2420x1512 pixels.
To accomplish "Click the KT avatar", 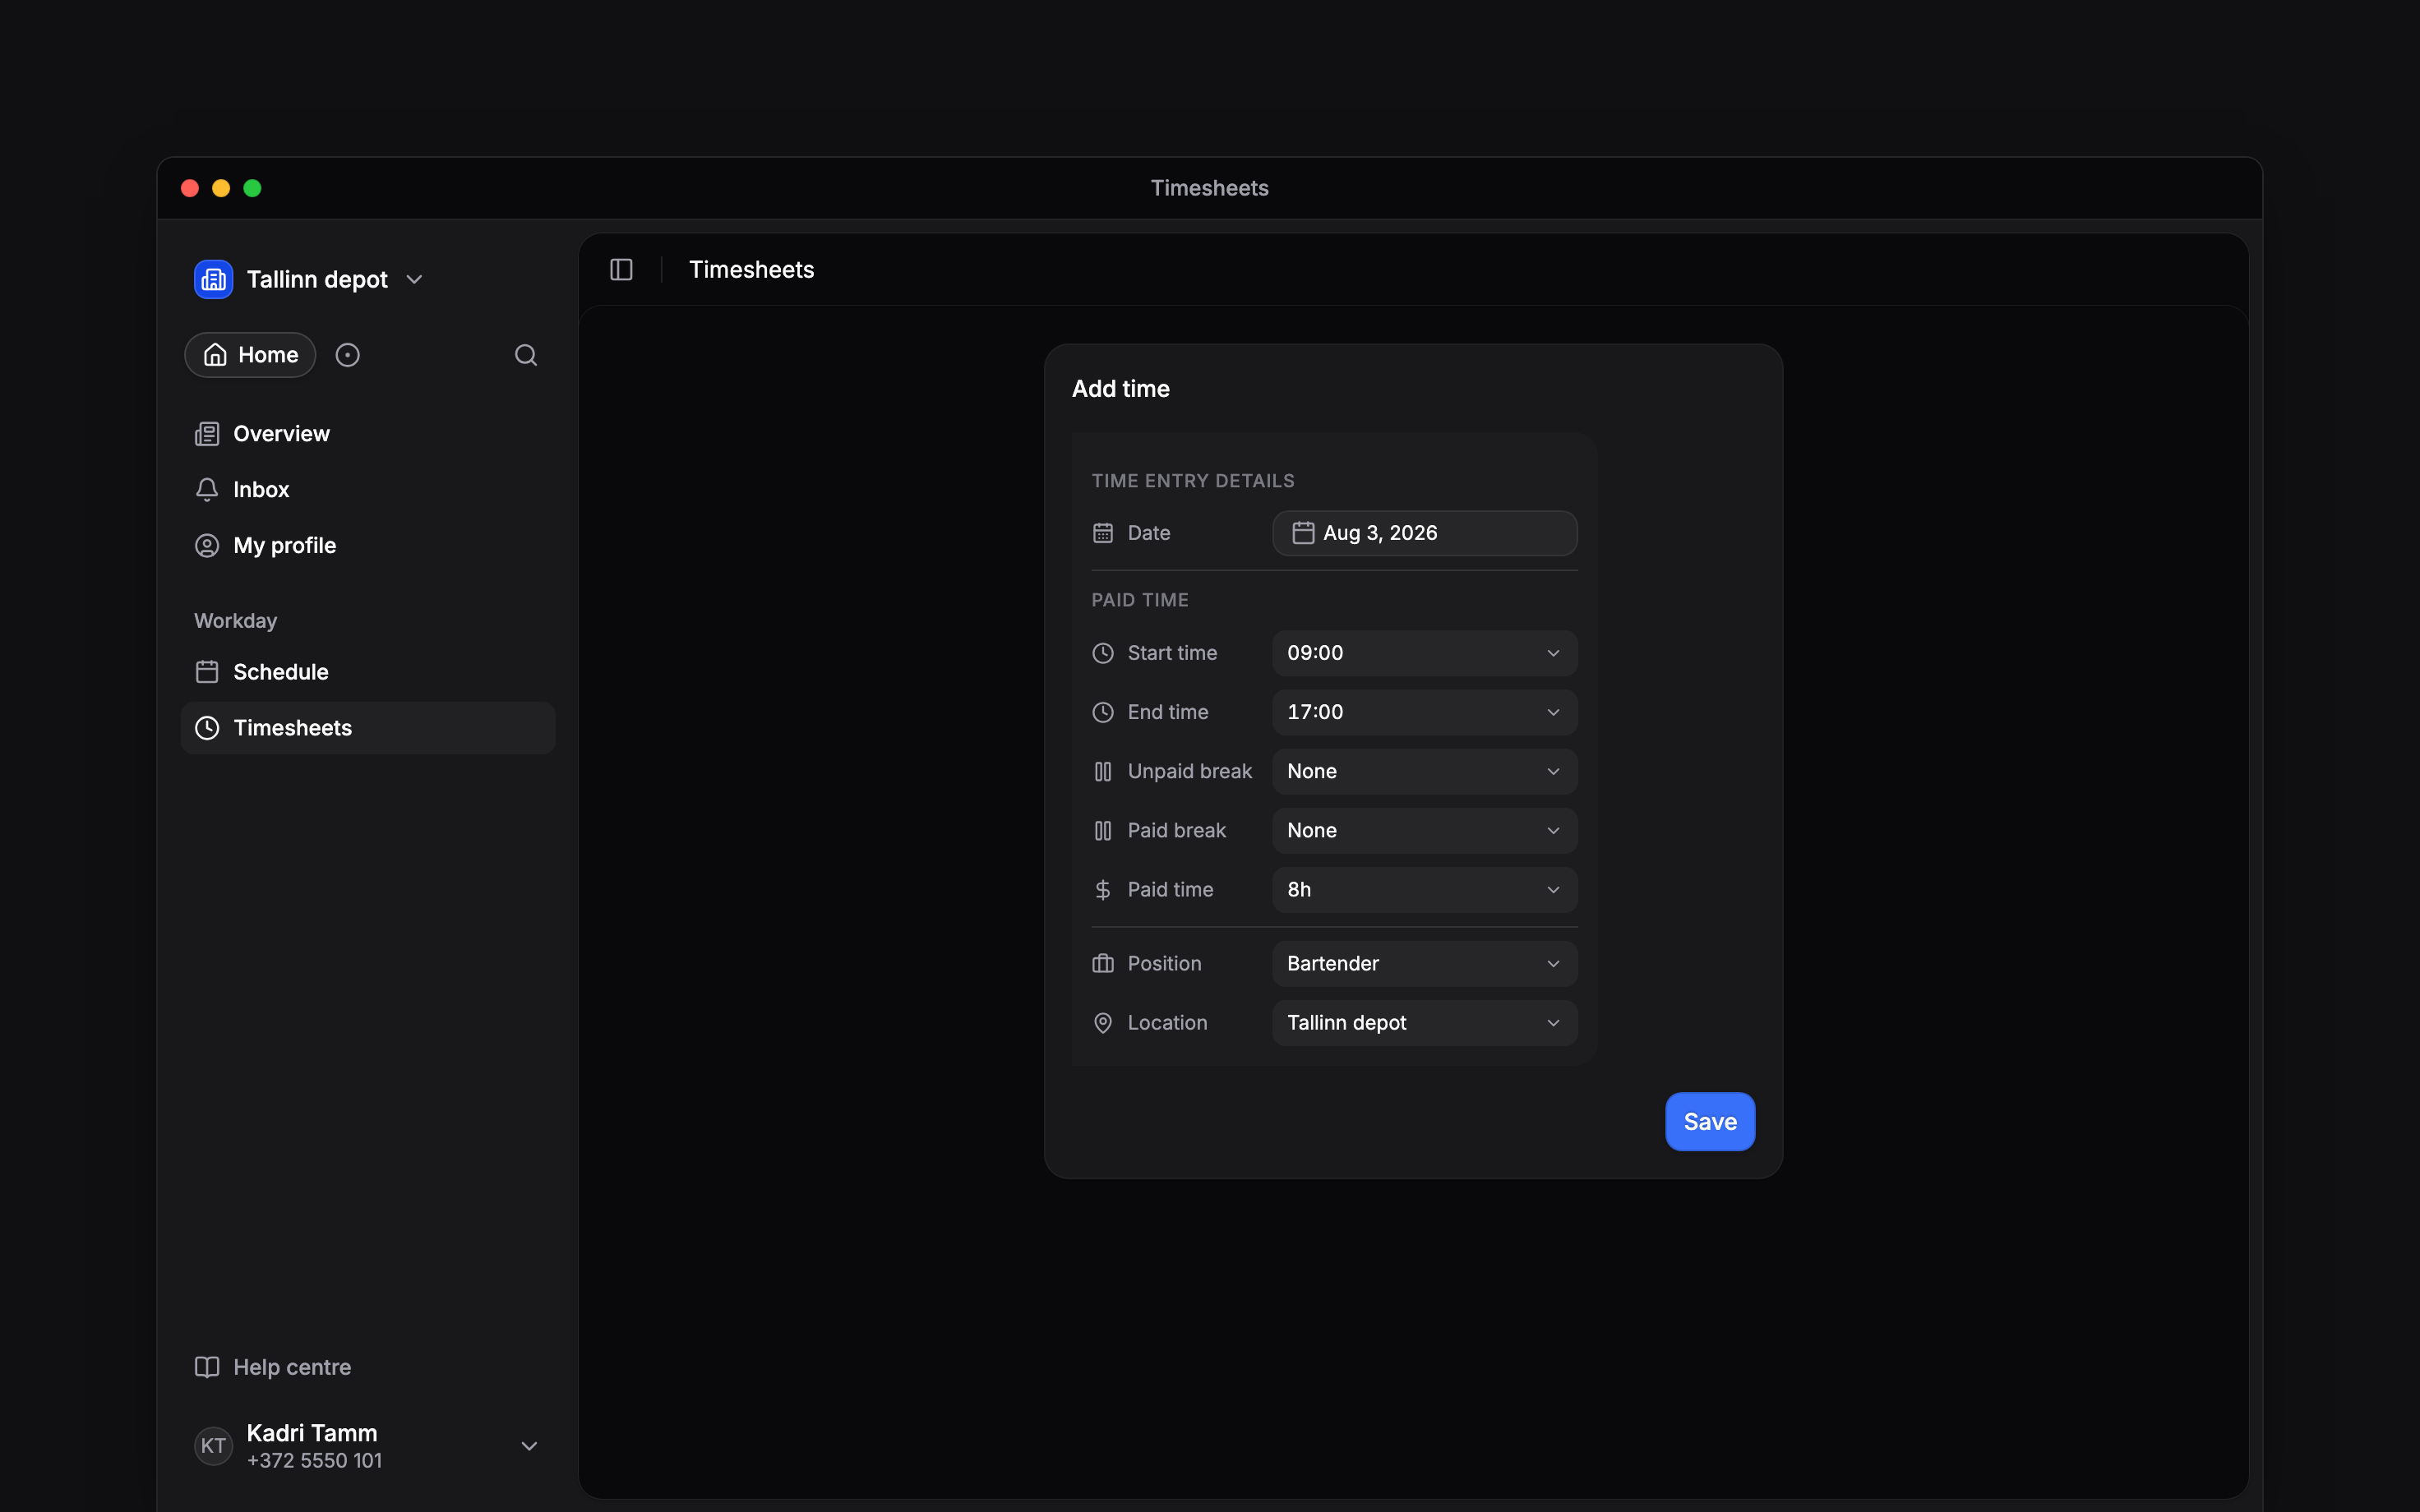I will coord(213,1446).
